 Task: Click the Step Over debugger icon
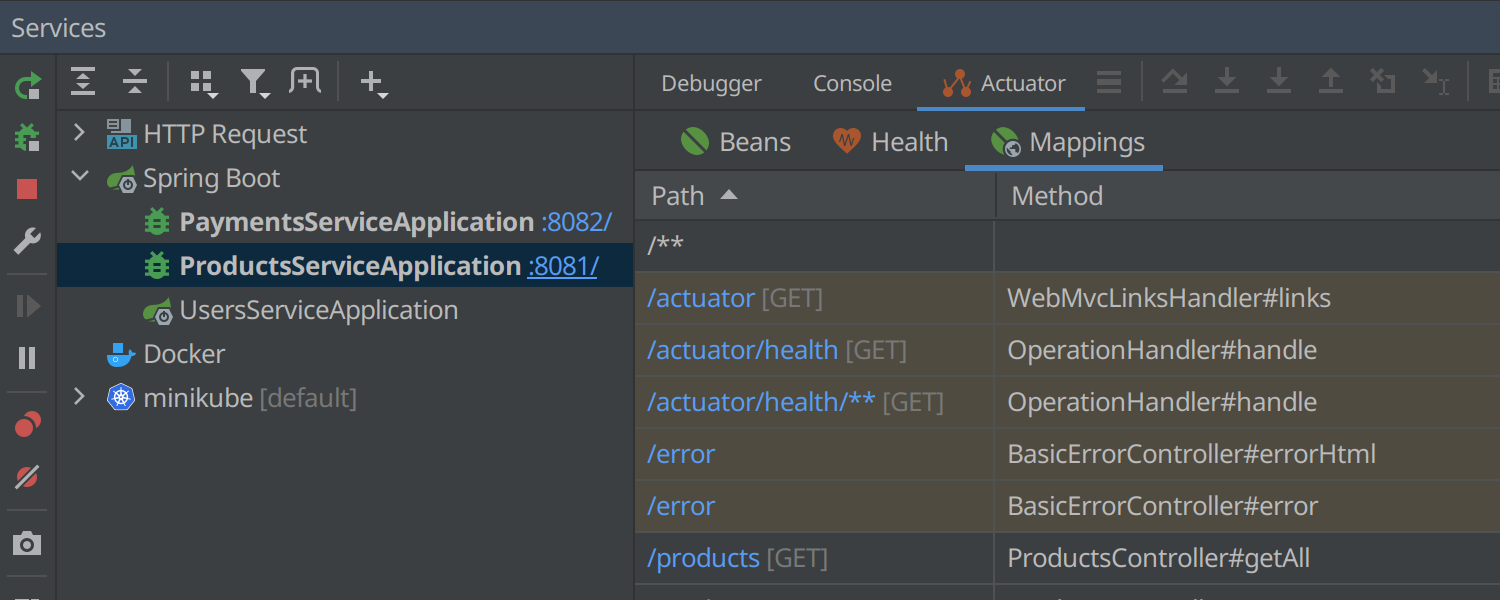[x=1175, y=82]
